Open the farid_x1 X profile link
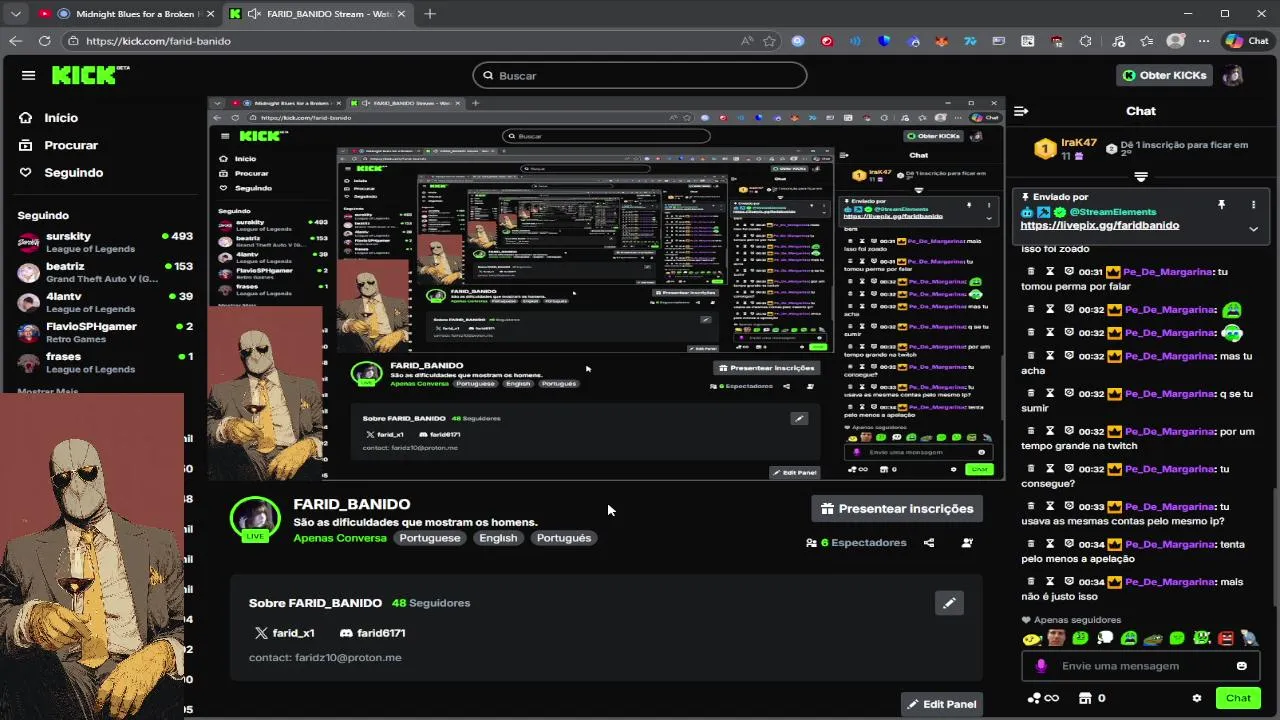Image resolution: width=1280 pixels, height=720 pixels. coord(285,633)
